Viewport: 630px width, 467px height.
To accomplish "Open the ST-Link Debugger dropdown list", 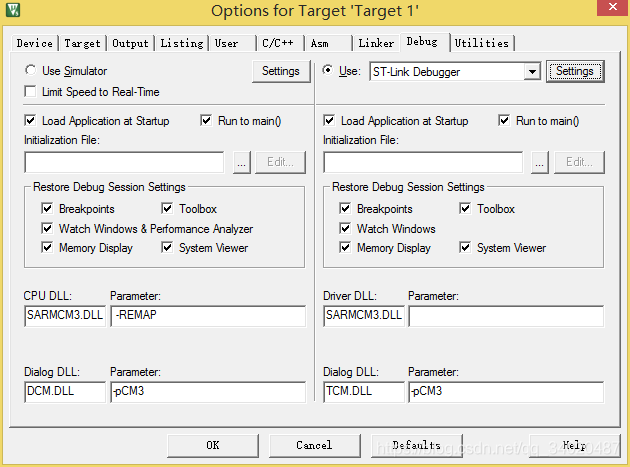I will [532, 72].
